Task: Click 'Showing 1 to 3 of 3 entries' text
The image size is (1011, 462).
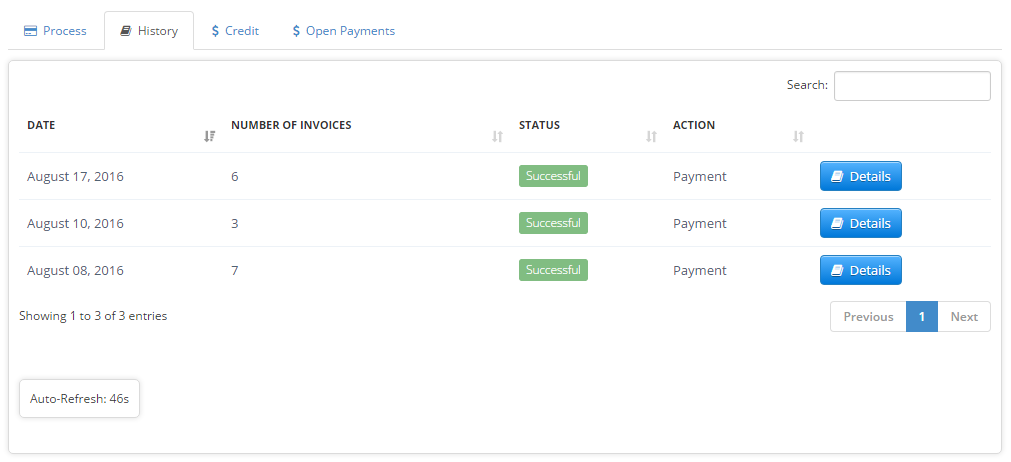Action: pos(93,316)
